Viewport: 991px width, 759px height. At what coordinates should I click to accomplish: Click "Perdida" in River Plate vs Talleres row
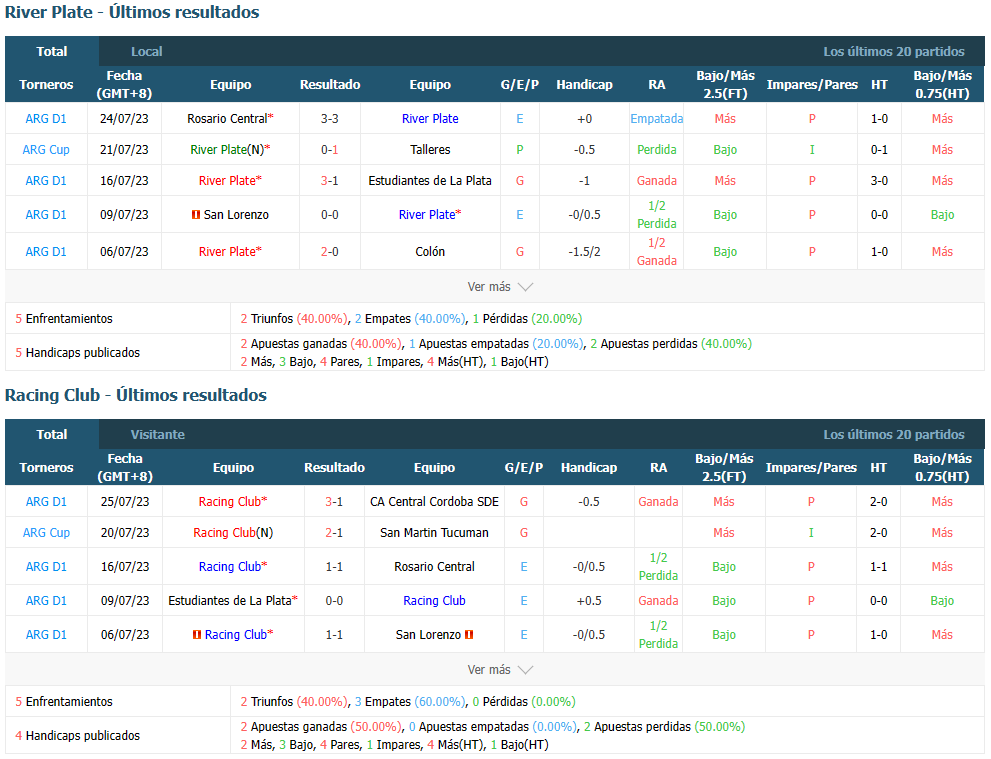pos(657,150)
